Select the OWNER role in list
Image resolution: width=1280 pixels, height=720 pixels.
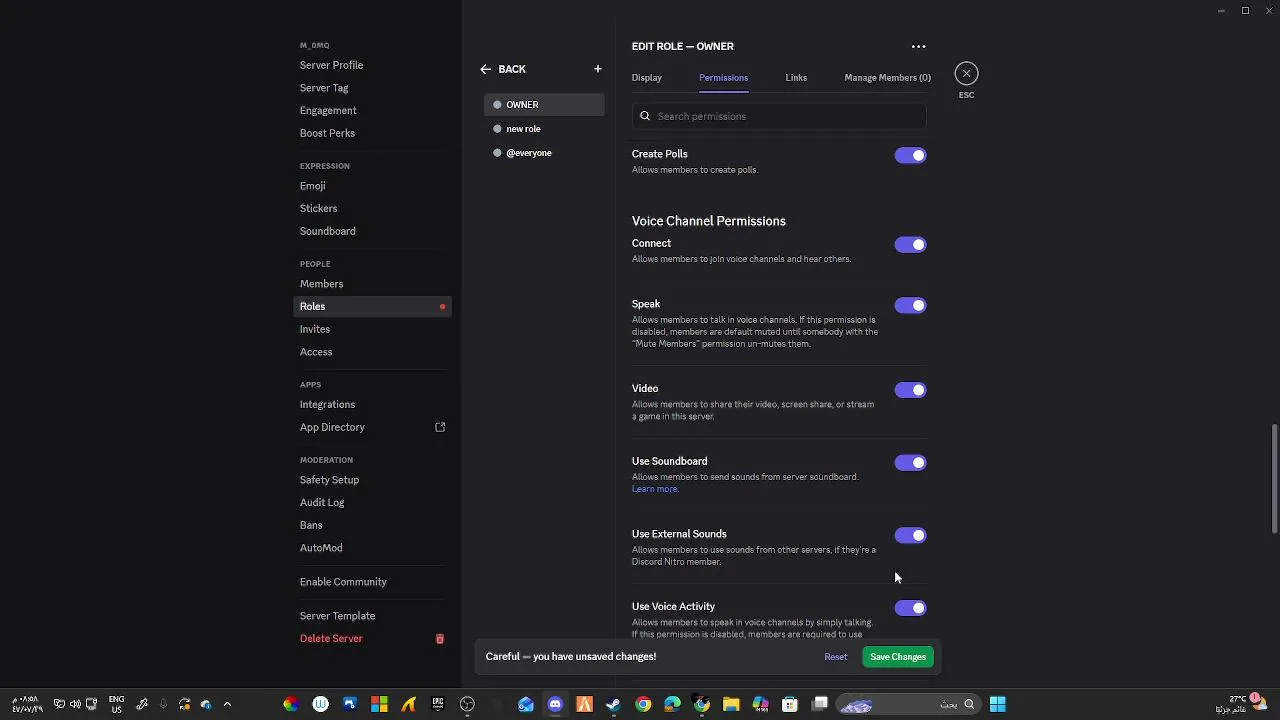pos(544,104)
